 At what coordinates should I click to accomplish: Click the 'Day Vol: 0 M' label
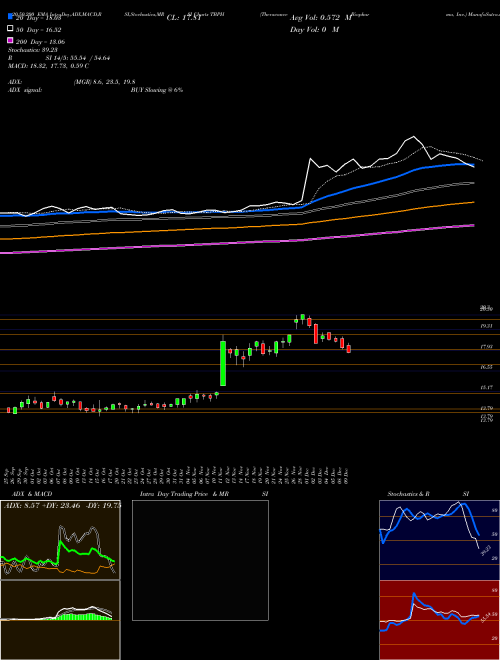pos(315,29)
